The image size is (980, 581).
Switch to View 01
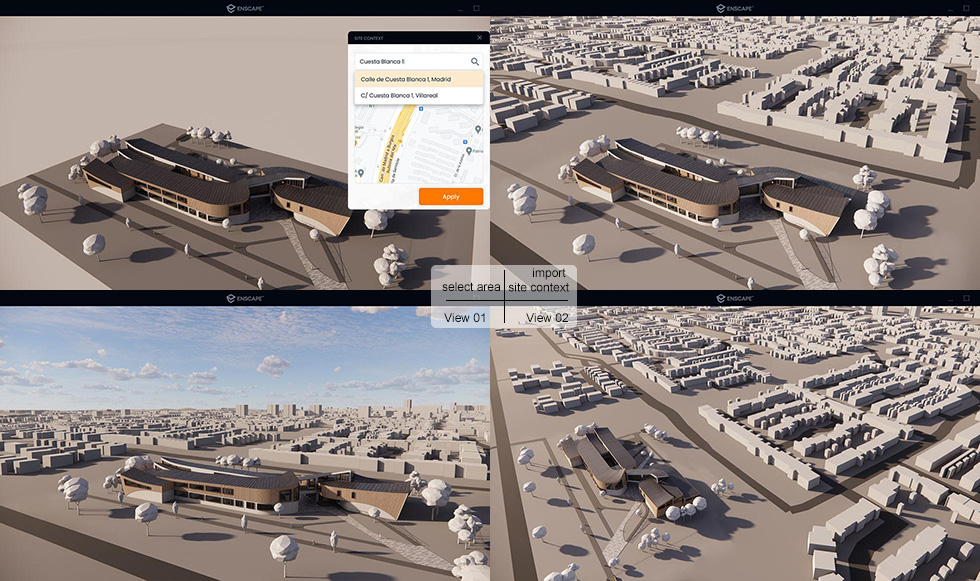(x=466, y=317)
